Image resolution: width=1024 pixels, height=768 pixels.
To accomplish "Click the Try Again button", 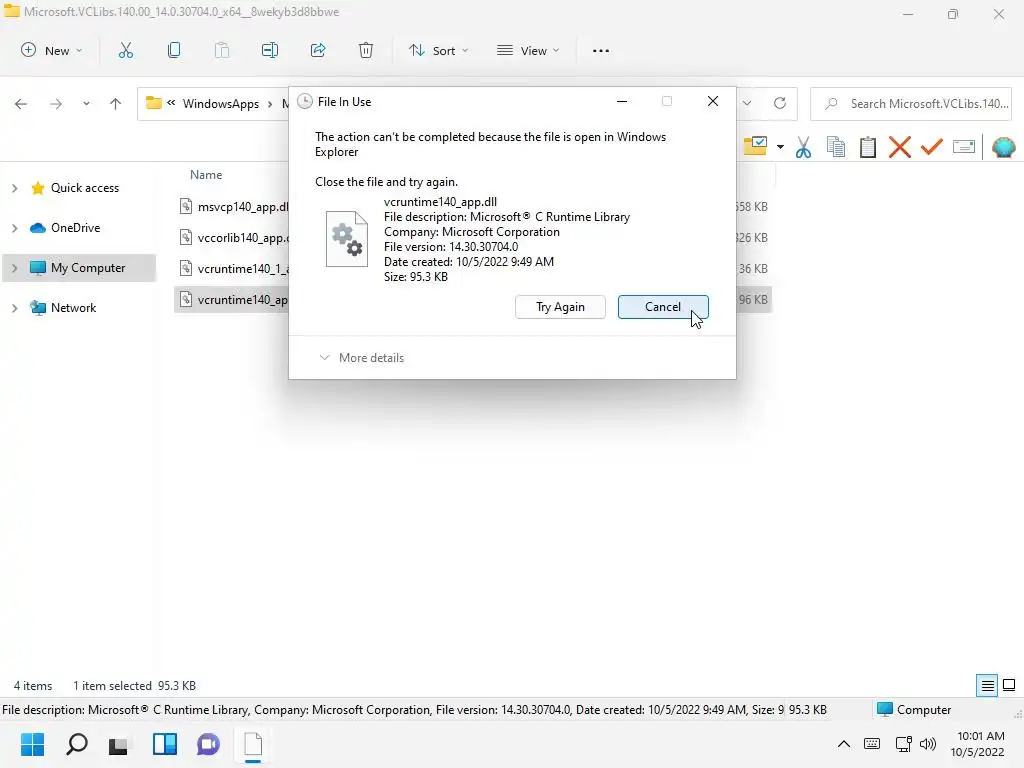I will point(560,307).
